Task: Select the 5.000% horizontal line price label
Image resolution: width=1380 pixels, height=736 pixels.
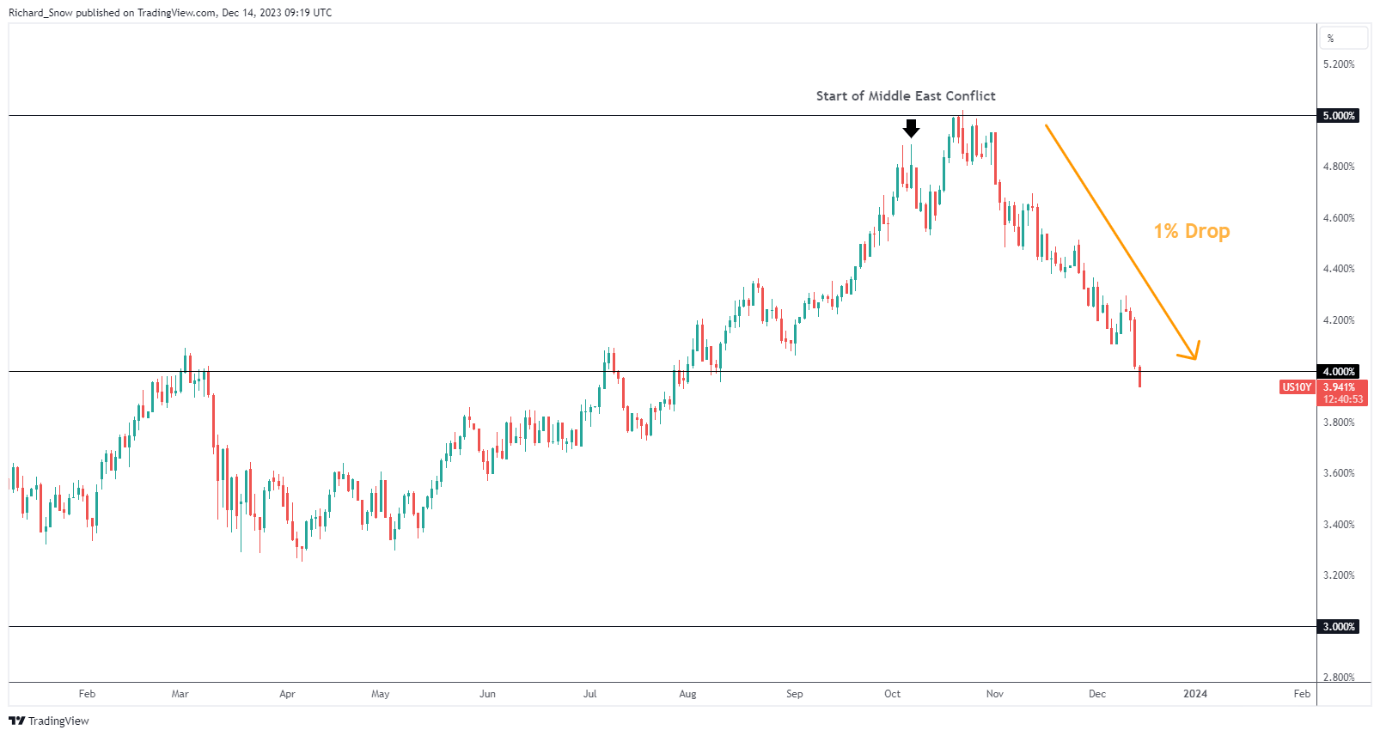Action: click(x=1339, y=116)
